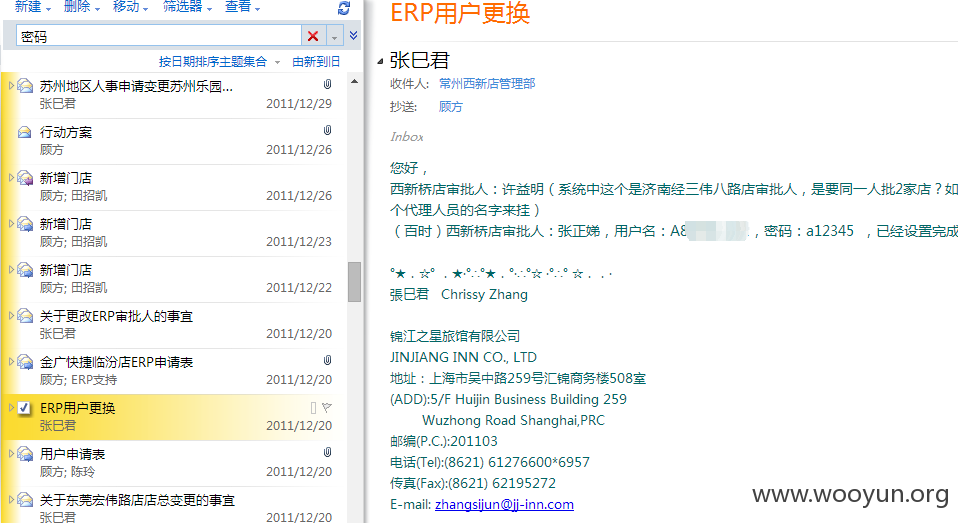Open the 查看 menu
This screenshot has height=523, width=958.
tap(242, 7)
